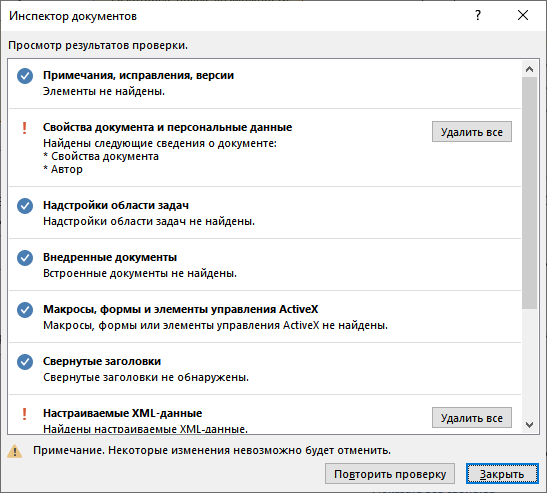The image size is (547, 493).
Task: Click the checkmark icon beside Примечания, исправления, версии
Action: click(25, 76)
